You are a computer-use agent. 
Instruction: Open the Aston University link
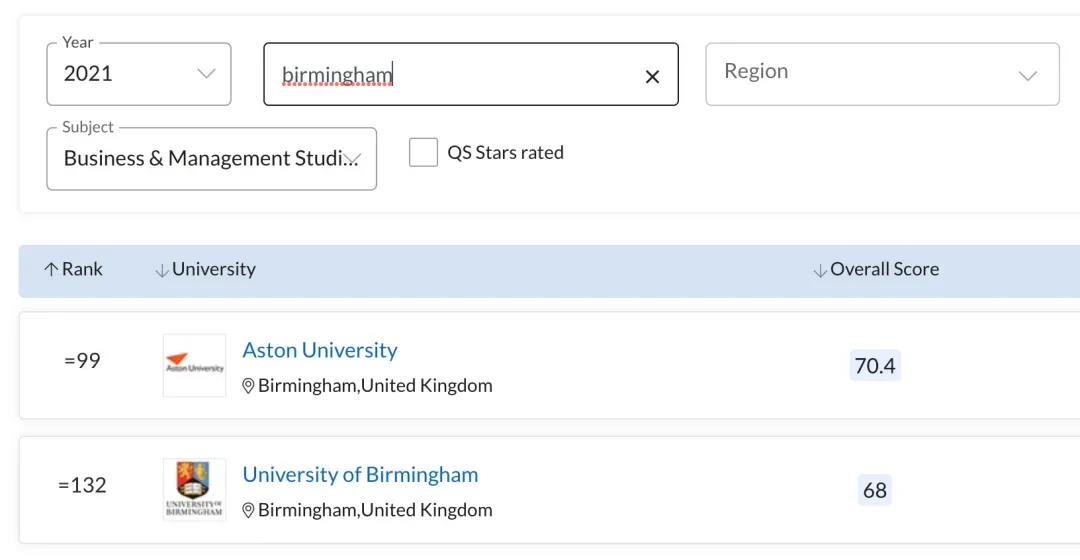tap(320, 350)
